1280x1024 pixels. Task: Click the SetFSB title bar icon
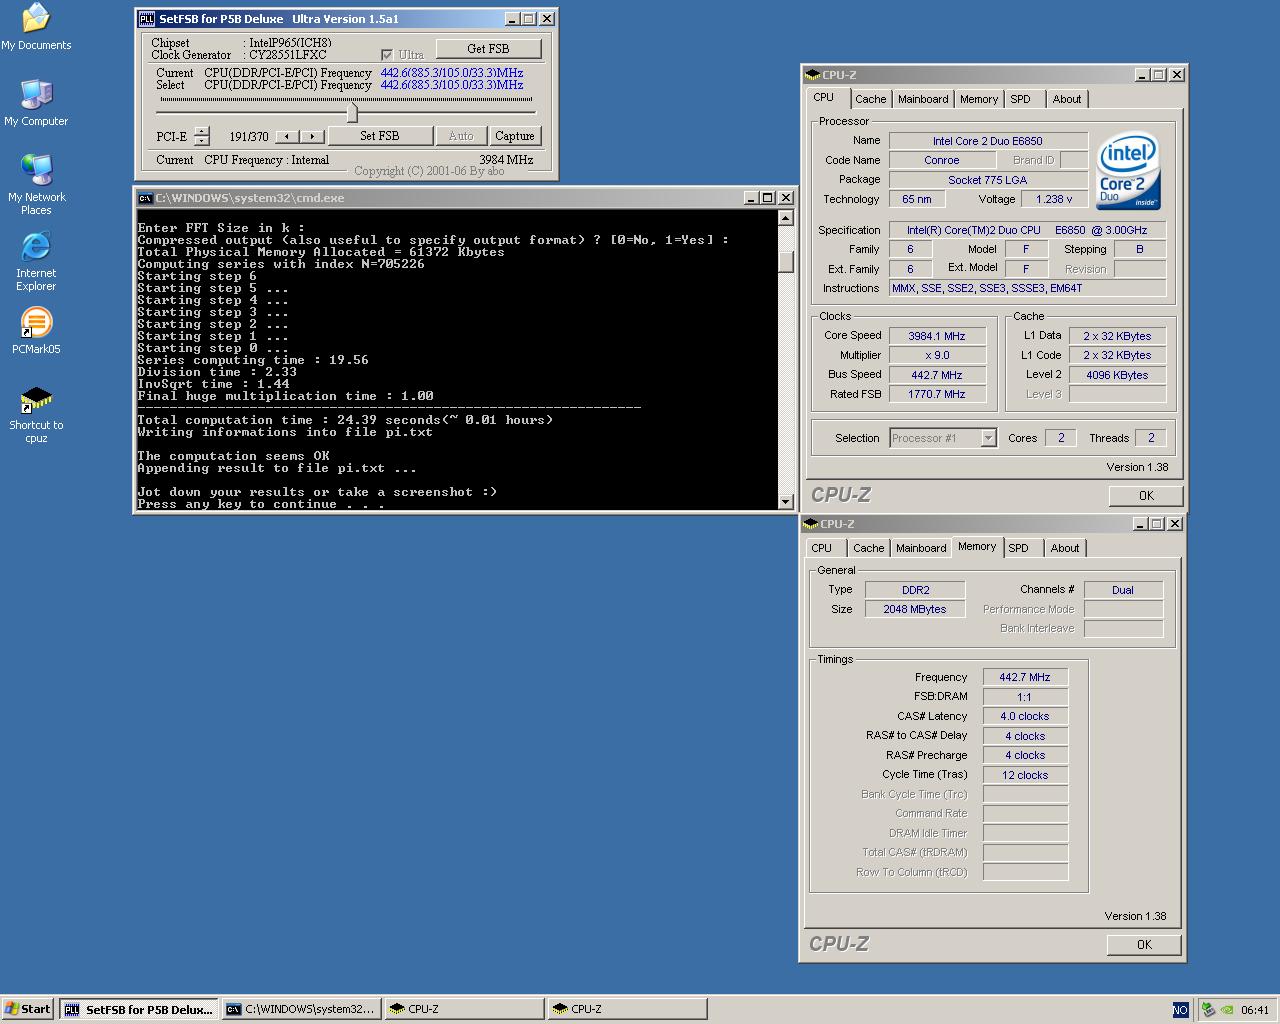[x=147, y=19]
